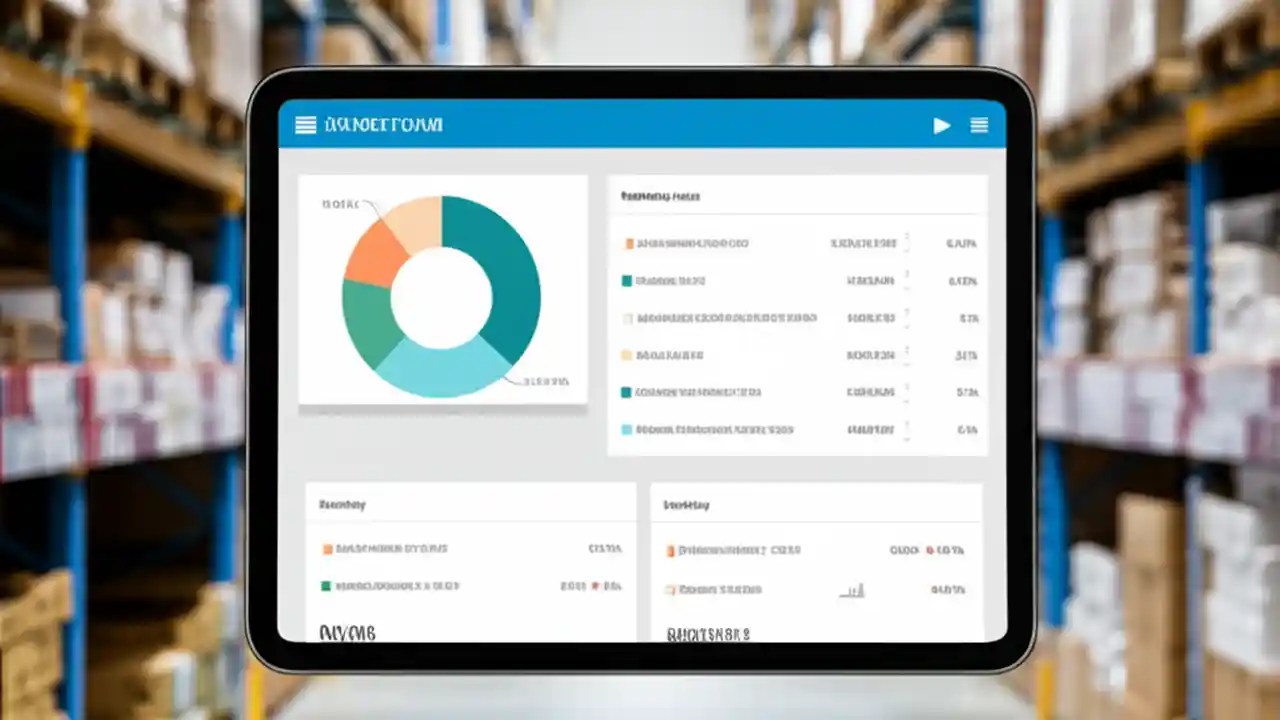Click the play arrow icon in the top bar
This screenshot has height=720, width=1280.
click(941, 125)
